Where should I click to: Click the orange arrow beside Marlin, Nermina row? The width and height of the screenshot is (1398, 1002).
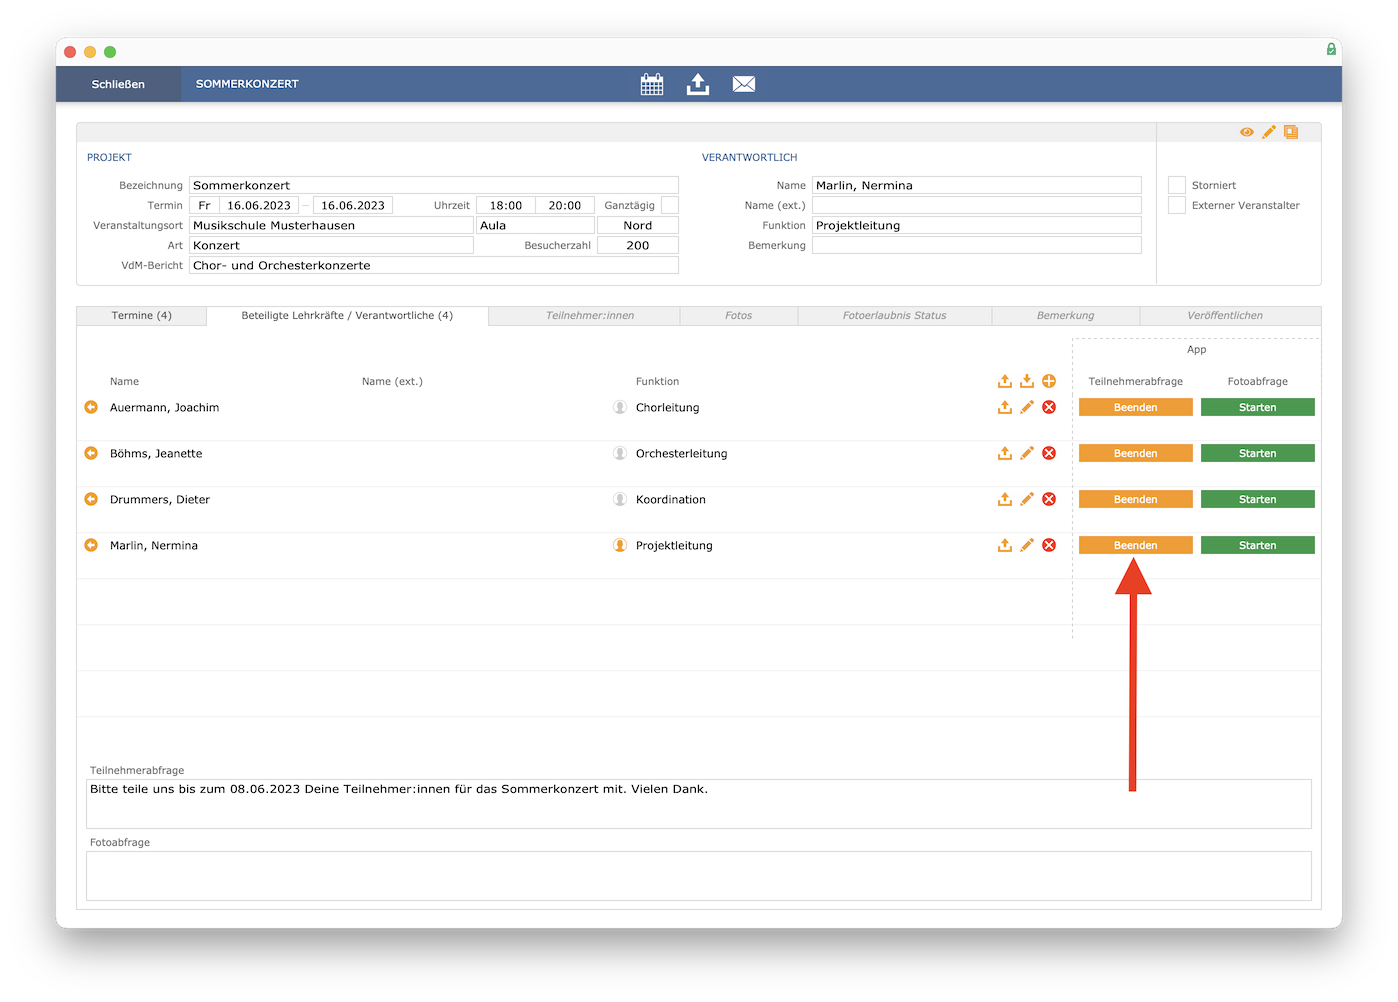click(x=91, y=545)
